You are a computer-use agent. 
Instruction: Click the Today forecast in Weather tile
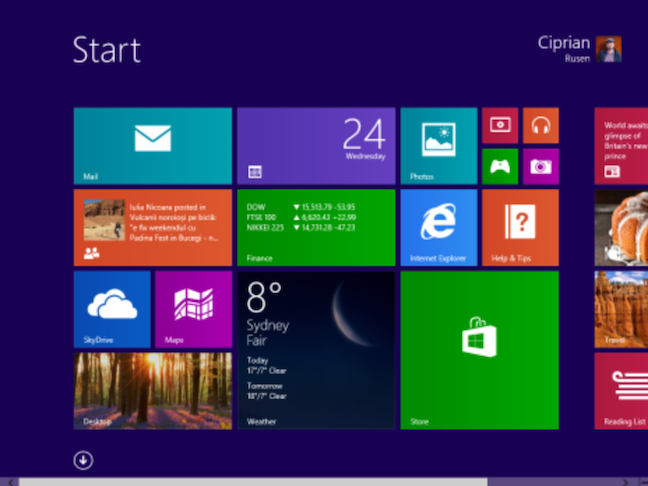tap(267, 365)
